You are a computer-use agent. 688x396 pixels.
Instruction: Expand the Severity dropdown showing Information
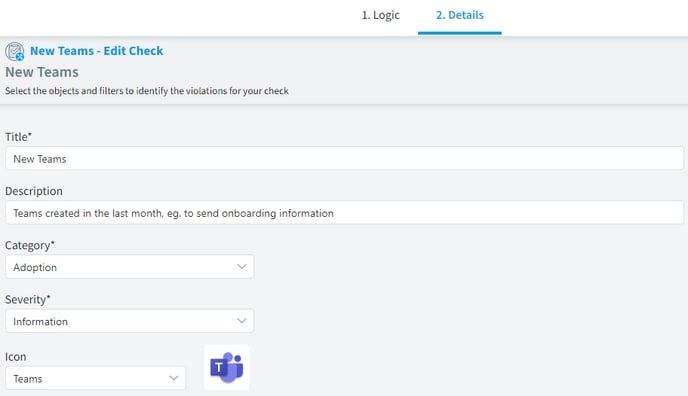tap(129, 321)
